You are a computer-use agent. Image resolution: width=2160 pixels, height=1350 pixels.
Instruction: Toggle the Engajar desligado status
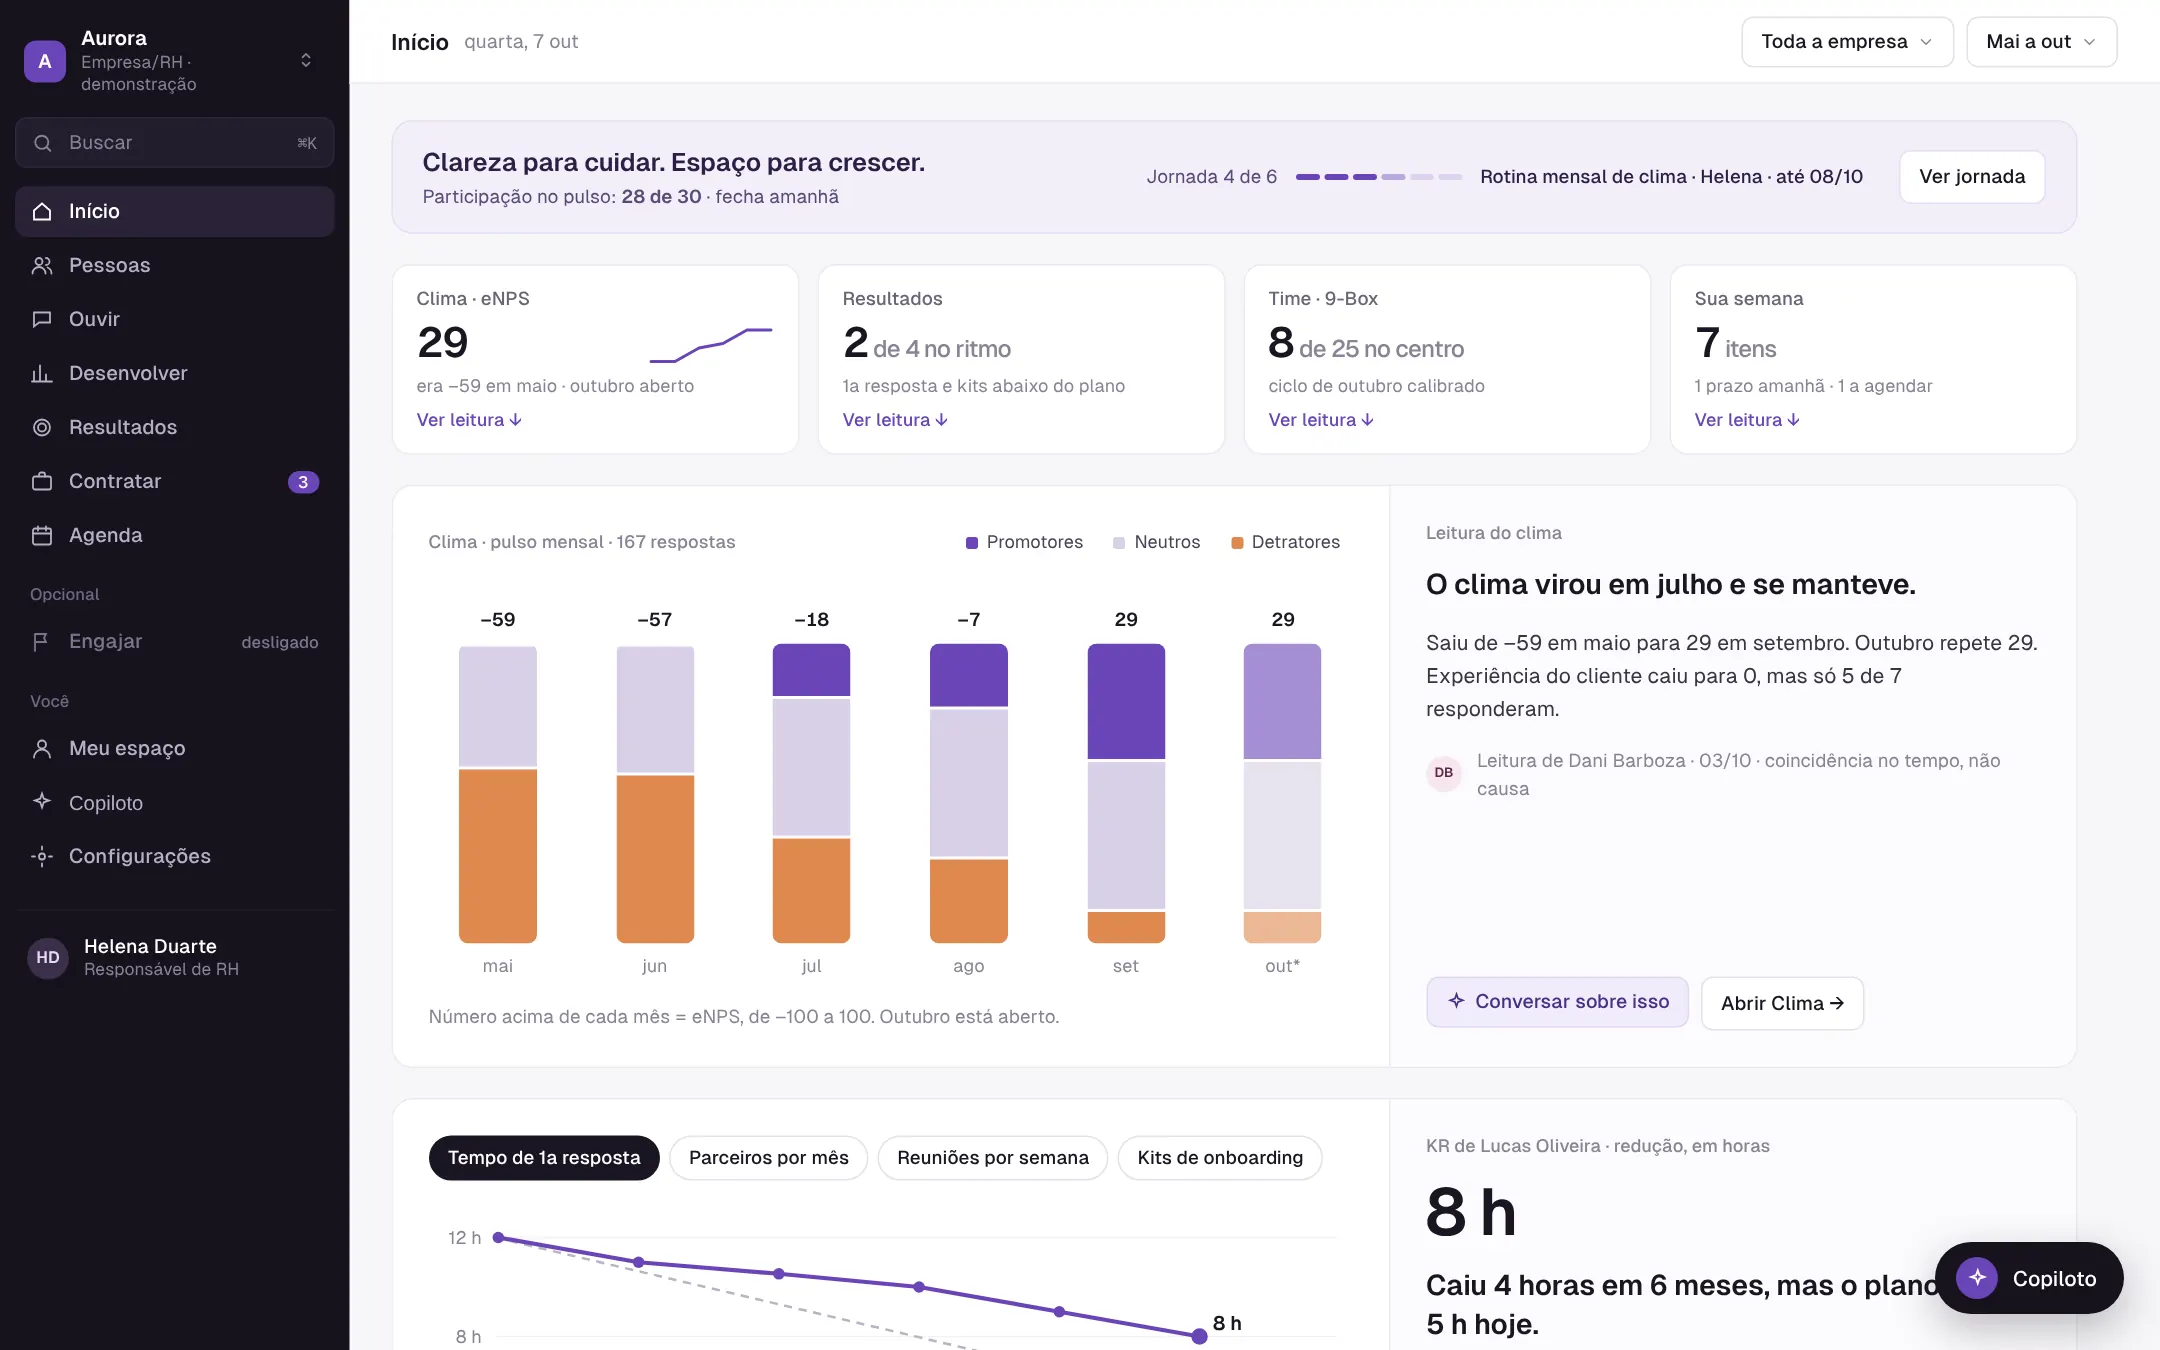point(280,642)
